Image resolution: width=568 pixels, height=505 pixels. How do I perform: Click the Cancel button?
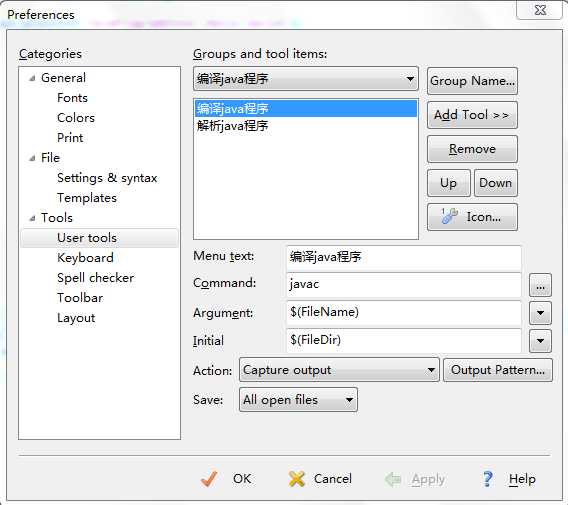pos(320,479)
